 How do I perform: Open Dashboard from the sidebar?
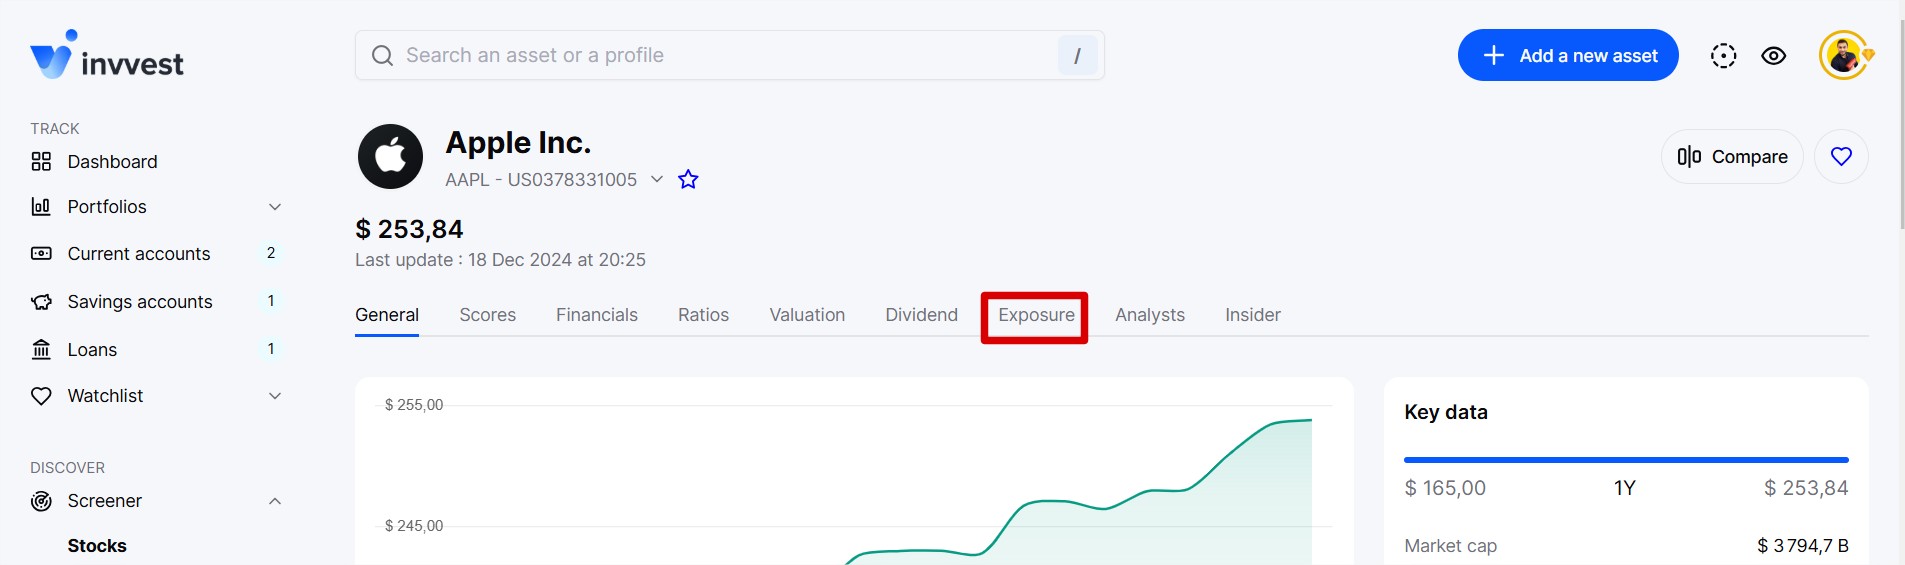(112, 162)
